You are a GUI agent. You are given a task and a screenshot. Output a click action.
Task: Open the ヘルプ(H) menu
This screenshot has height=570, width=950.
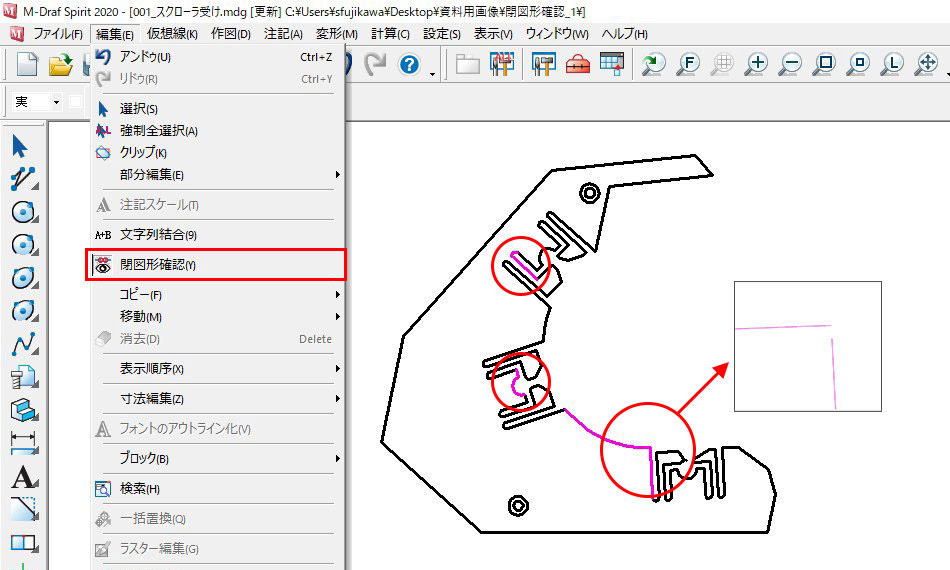coord(625,34)
